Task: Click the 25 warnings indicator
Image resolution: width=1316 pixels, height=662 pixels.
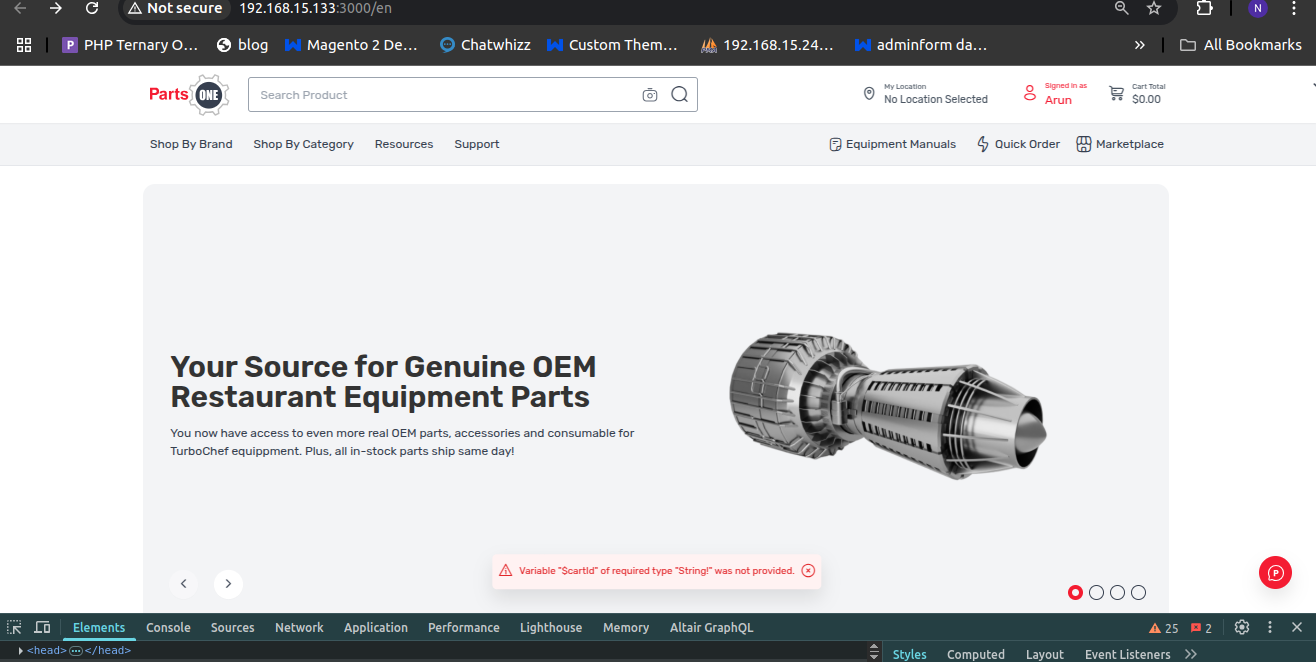Action: coord(1163,628)
